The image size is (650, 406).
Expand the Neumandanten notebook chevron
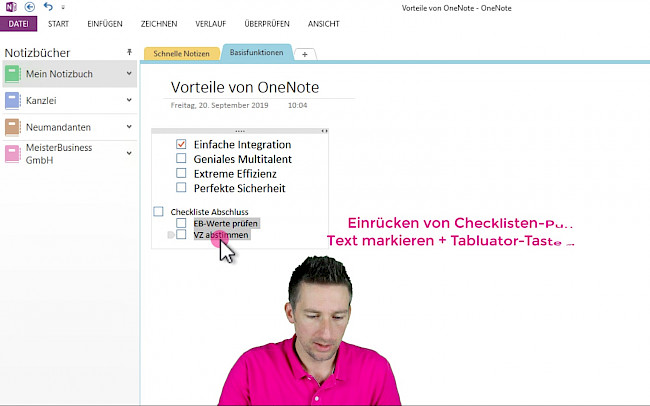129,126
